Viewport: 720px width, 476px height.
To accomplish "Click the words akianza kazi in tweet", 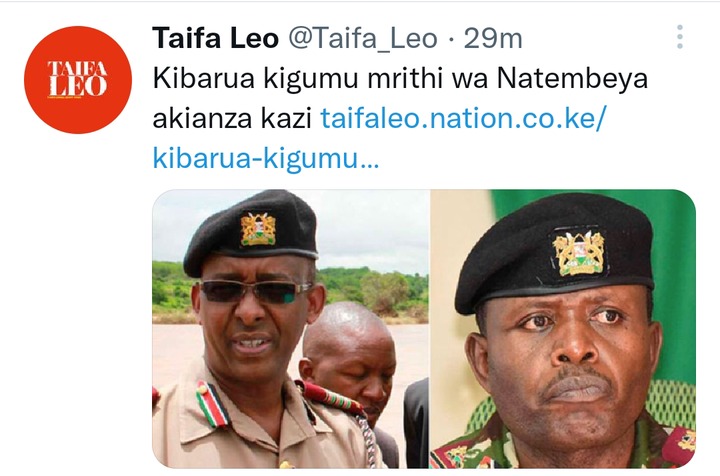I will (x=232, y=118).
